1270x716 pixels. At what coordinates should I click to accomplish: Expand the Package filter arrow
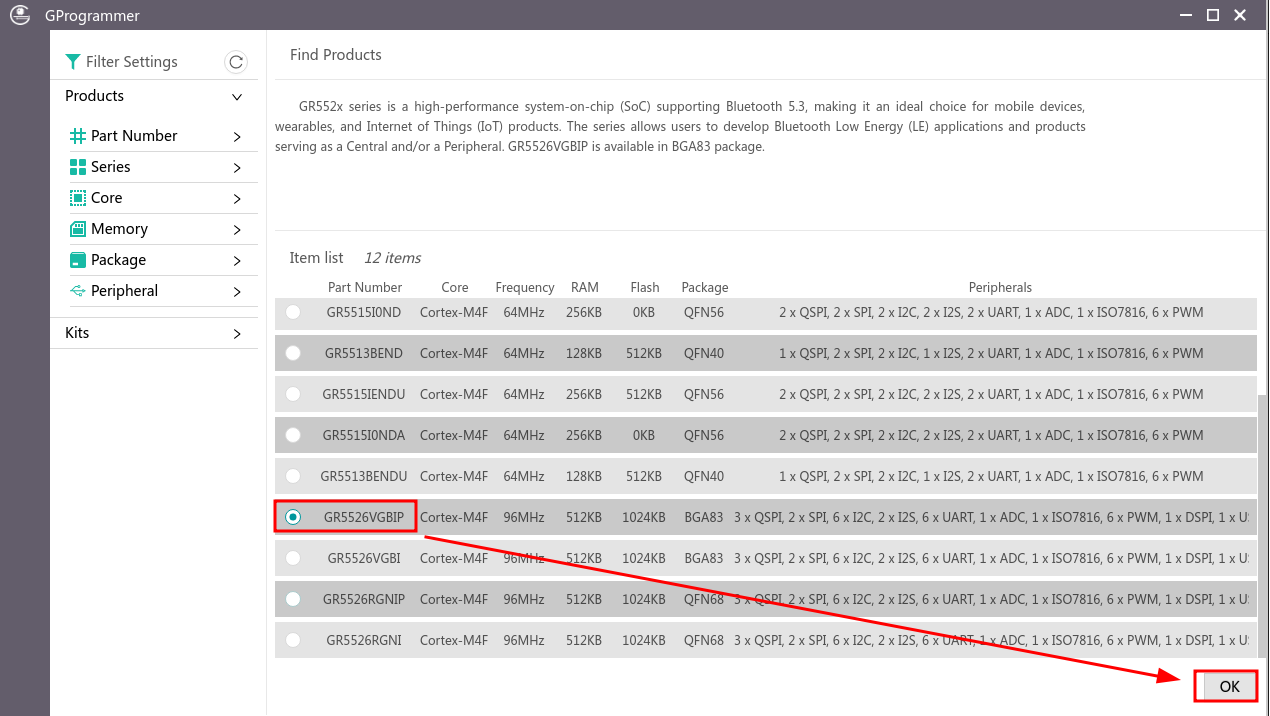point(237,260)
